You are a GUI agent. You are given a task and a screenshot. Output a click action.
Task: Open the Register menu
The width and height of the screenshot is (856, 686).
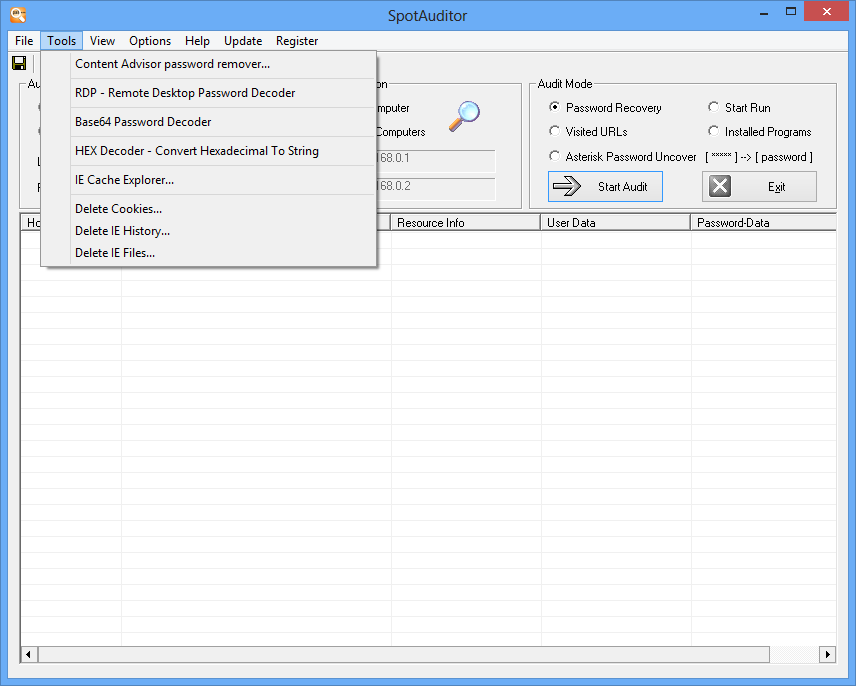coord(296,41)
